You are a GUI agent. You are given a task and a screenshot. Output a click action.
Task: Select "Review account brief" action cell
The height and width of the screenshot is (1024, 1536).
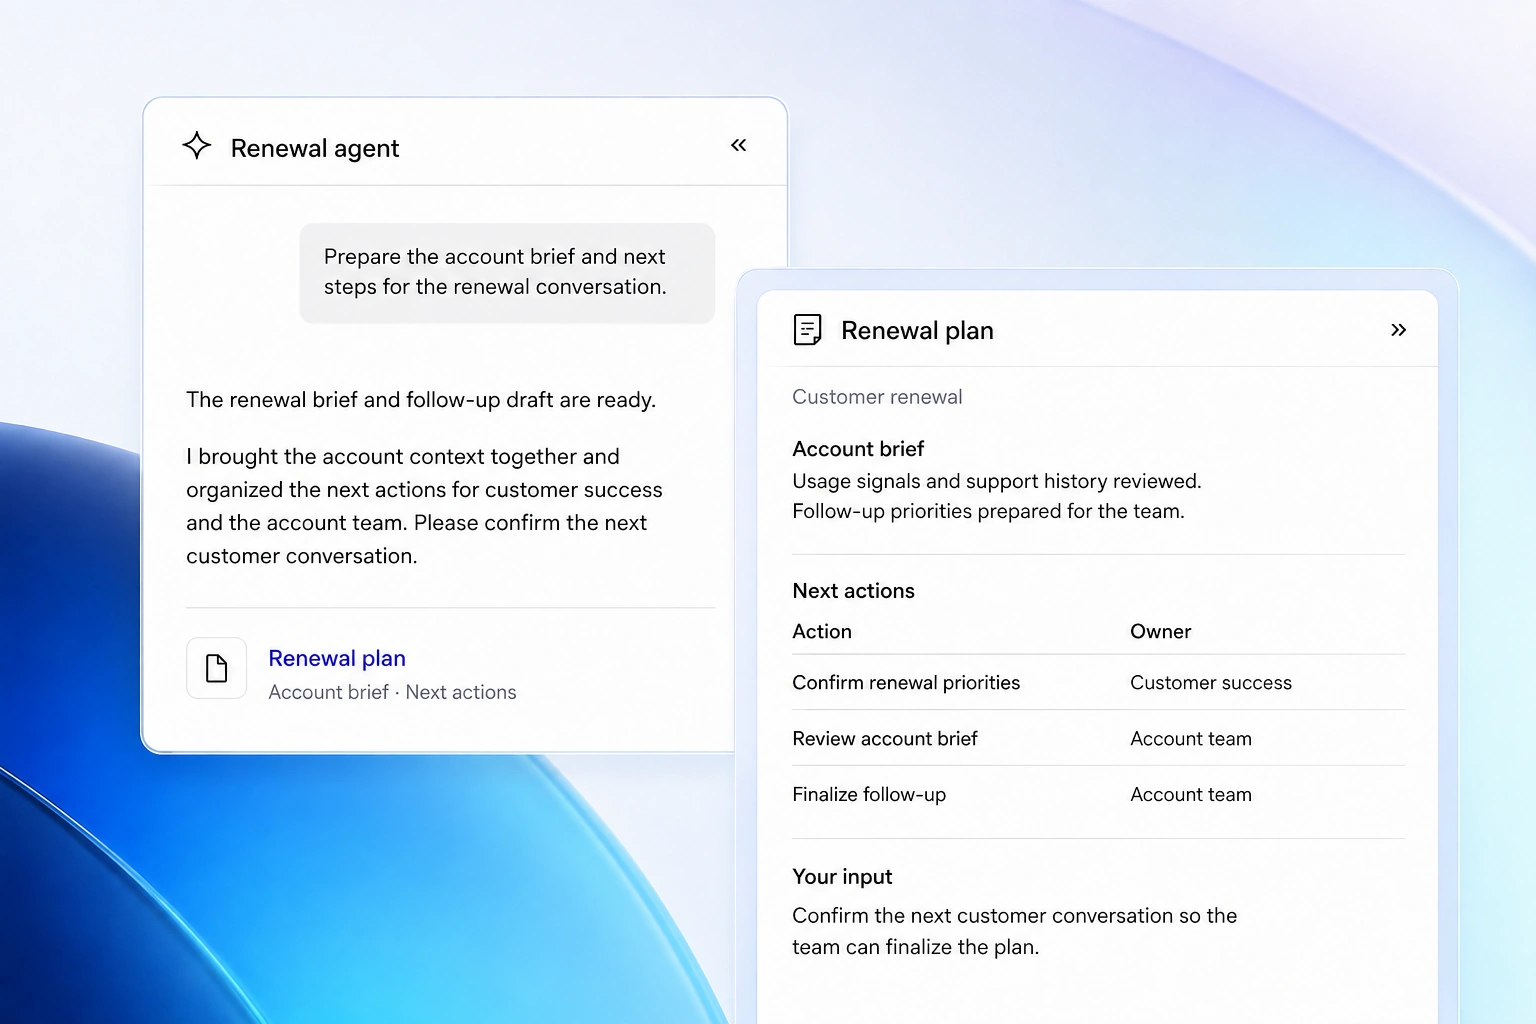[885, 739]
